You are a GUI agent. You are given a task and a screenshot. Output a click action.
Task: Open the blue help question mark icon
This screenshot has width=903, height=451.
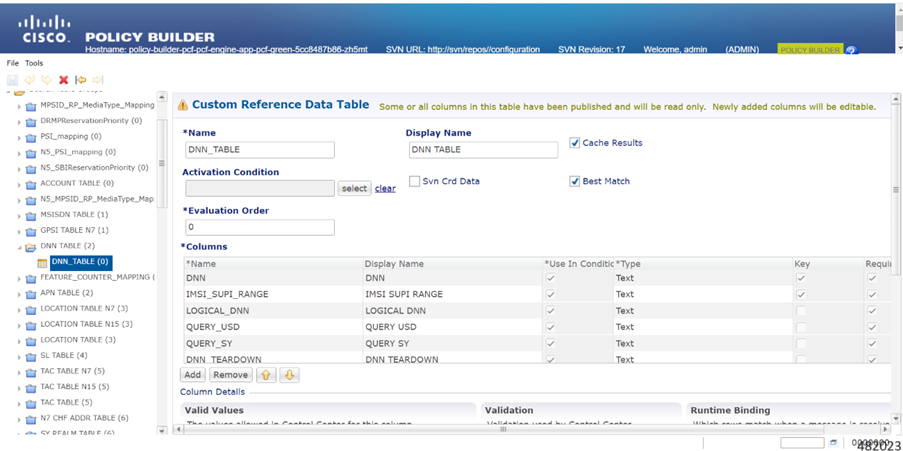pyautogui.click(x=851, y=50)
